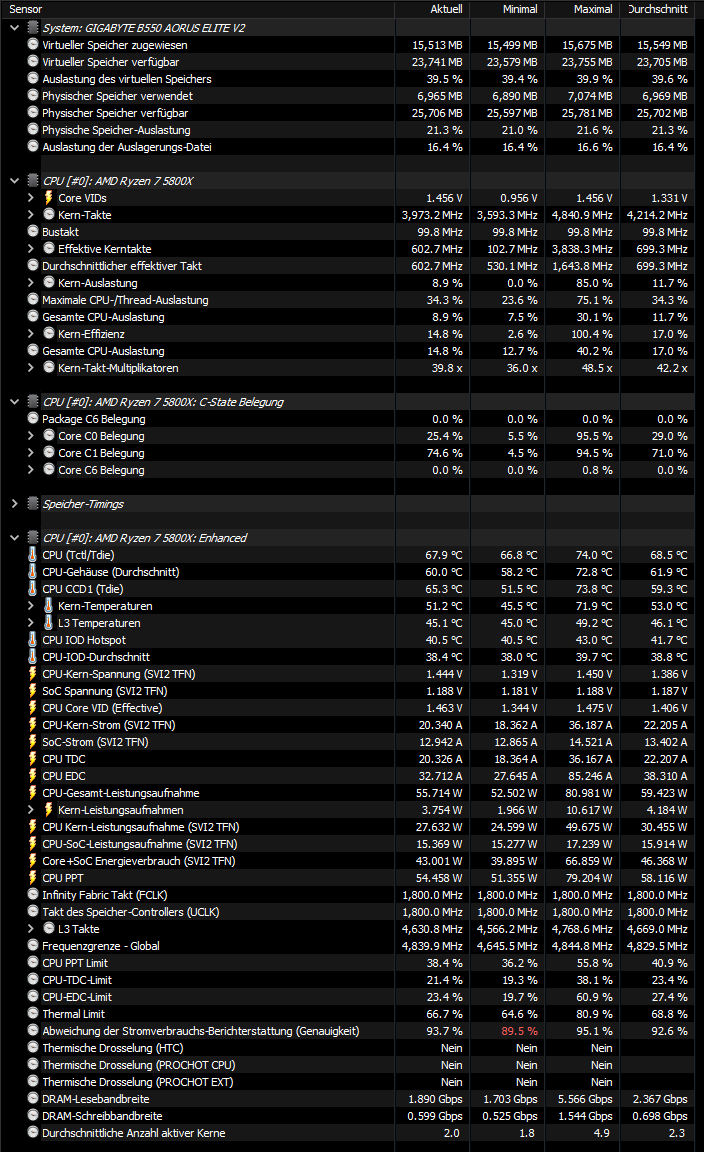Select the Core+SoC Energieverbrauch (SVI2 TFN) row
The height and width of the screenshot is (1152, 704).
(348, 861)
